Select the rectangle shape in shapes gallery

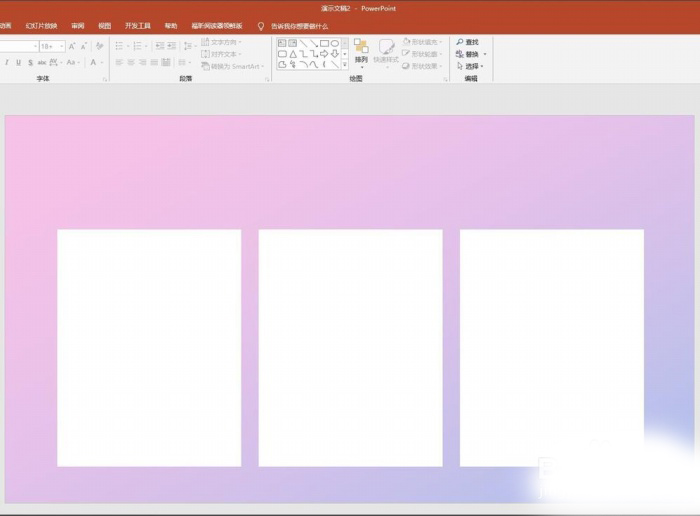324,43
